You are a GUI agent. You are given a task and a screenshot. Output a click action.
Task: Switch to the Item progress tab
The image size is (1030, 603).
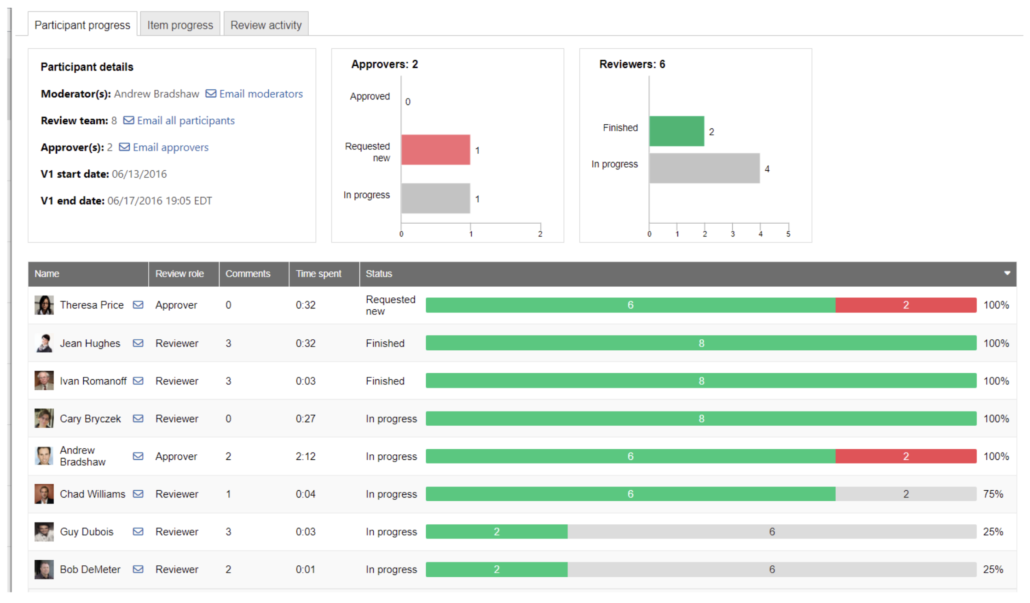click(x=180, y=25)
